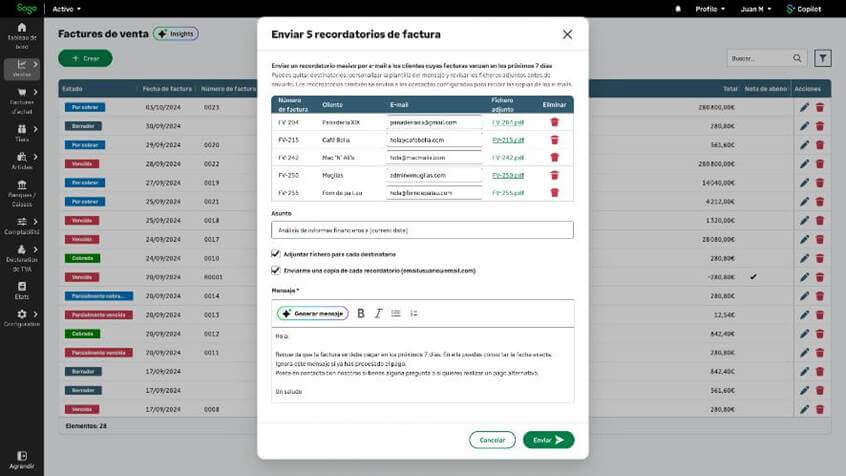Open Comptabilité in the sidebar

22,226
